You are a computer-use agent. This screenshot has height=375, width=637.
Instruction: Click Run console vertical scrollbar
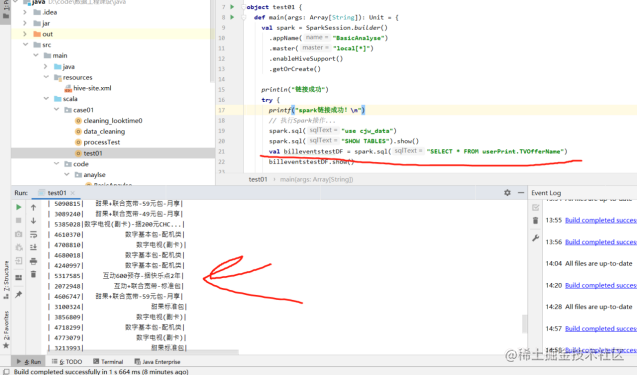524,323
